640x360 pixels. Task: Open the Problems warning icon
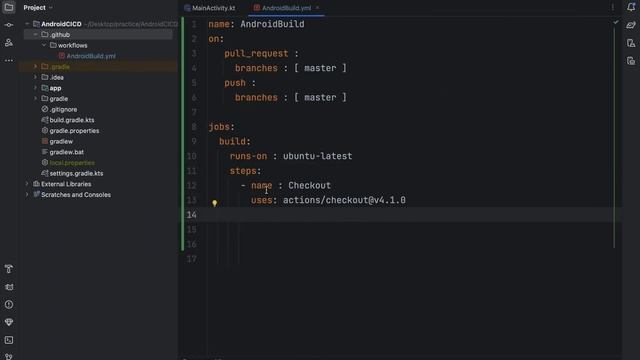pos(9,304)
